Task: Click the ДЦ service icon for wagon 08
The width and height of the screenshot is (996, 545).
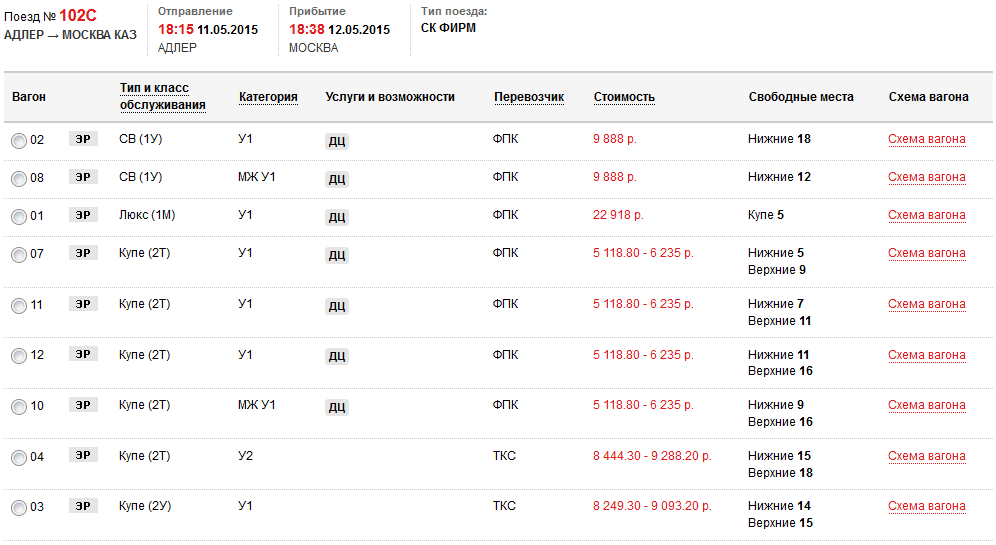Action: click(337, 179)
